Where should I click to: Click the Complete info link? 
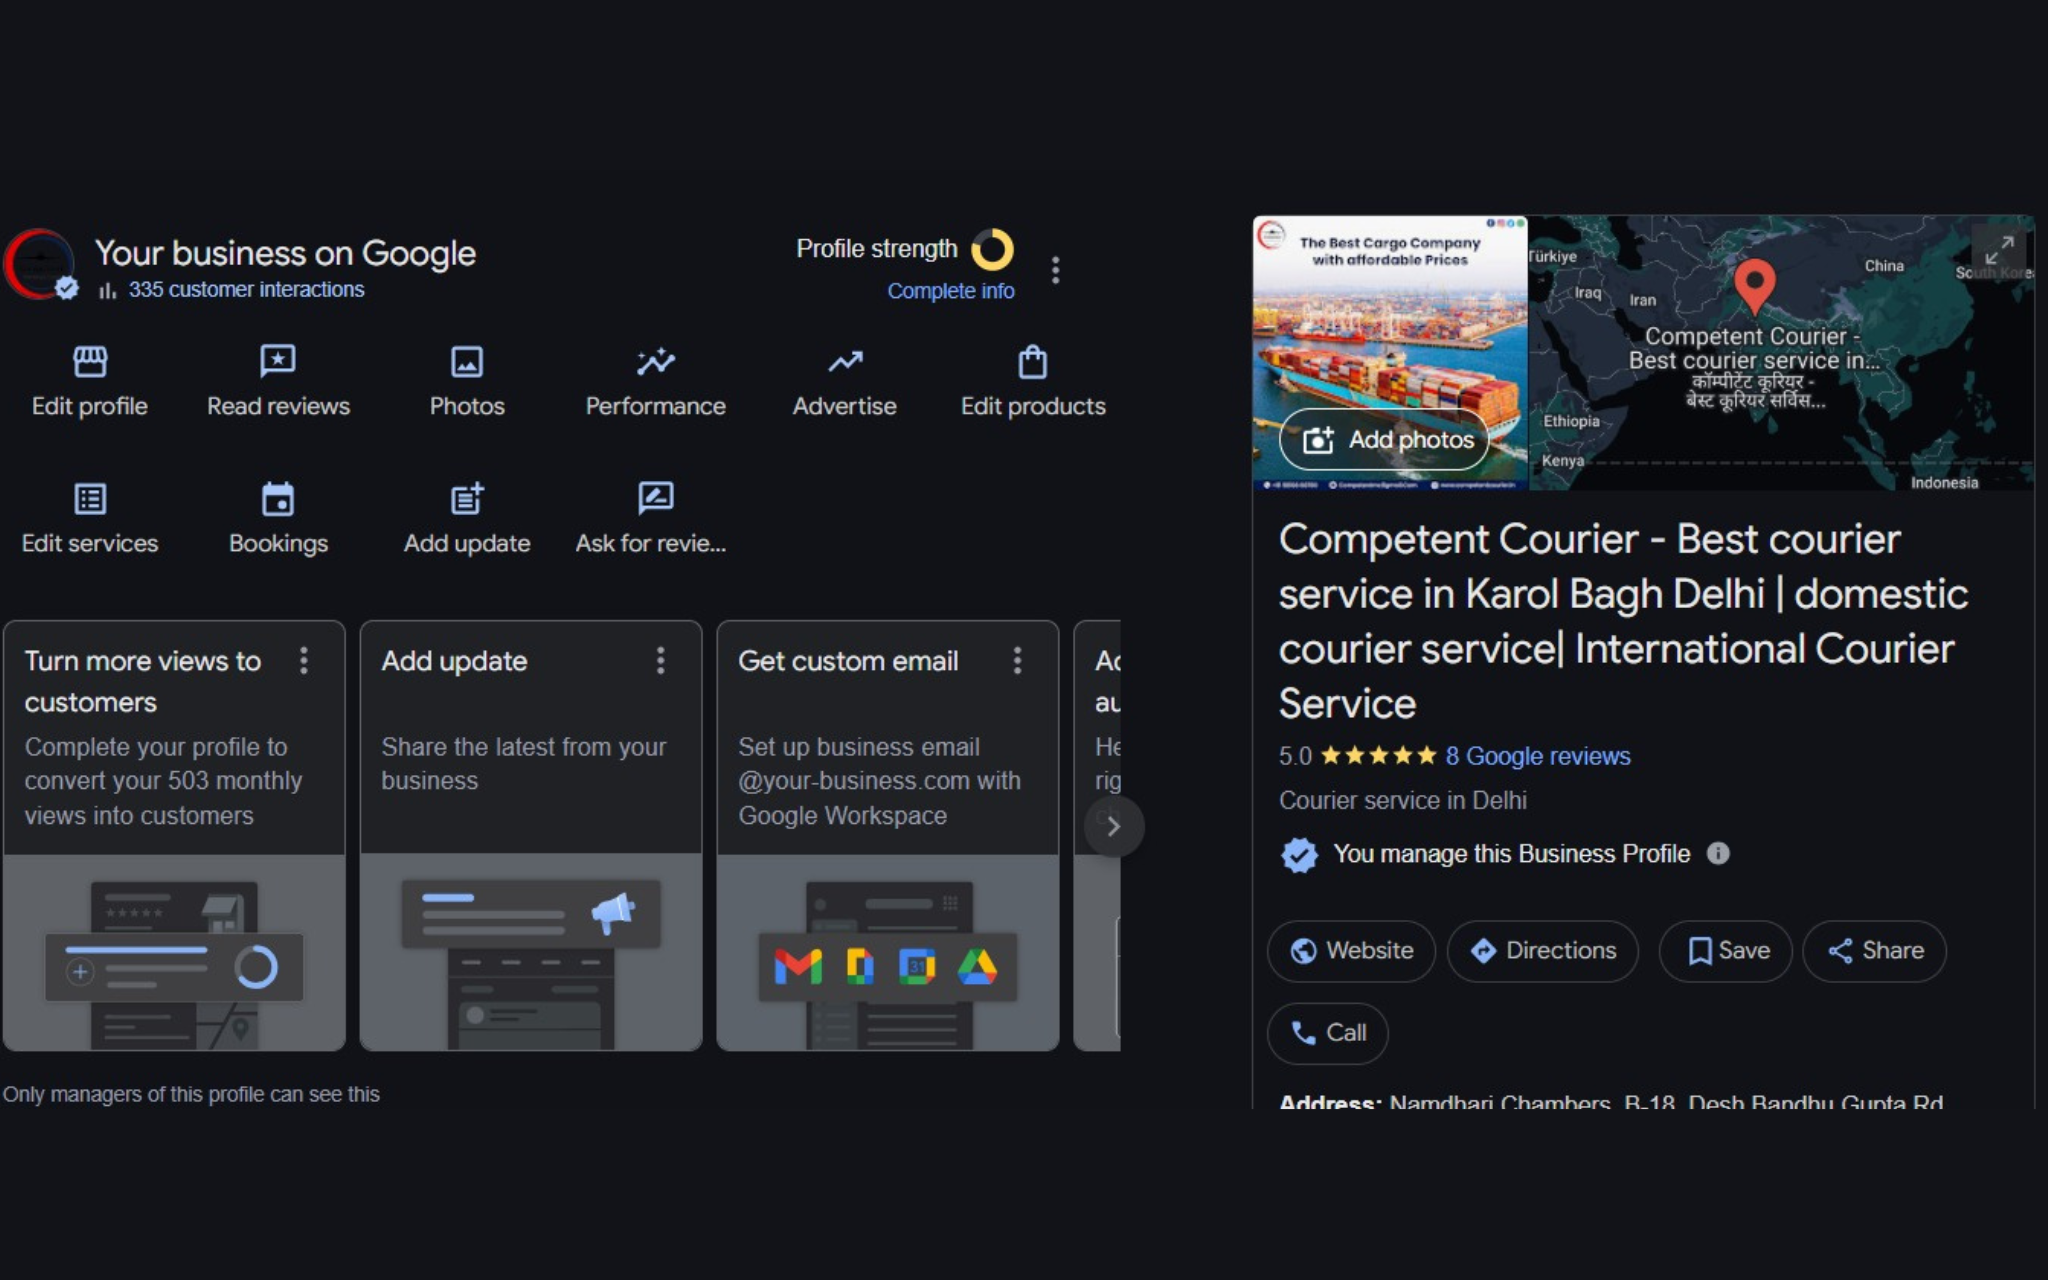click(x=950, y=291)
